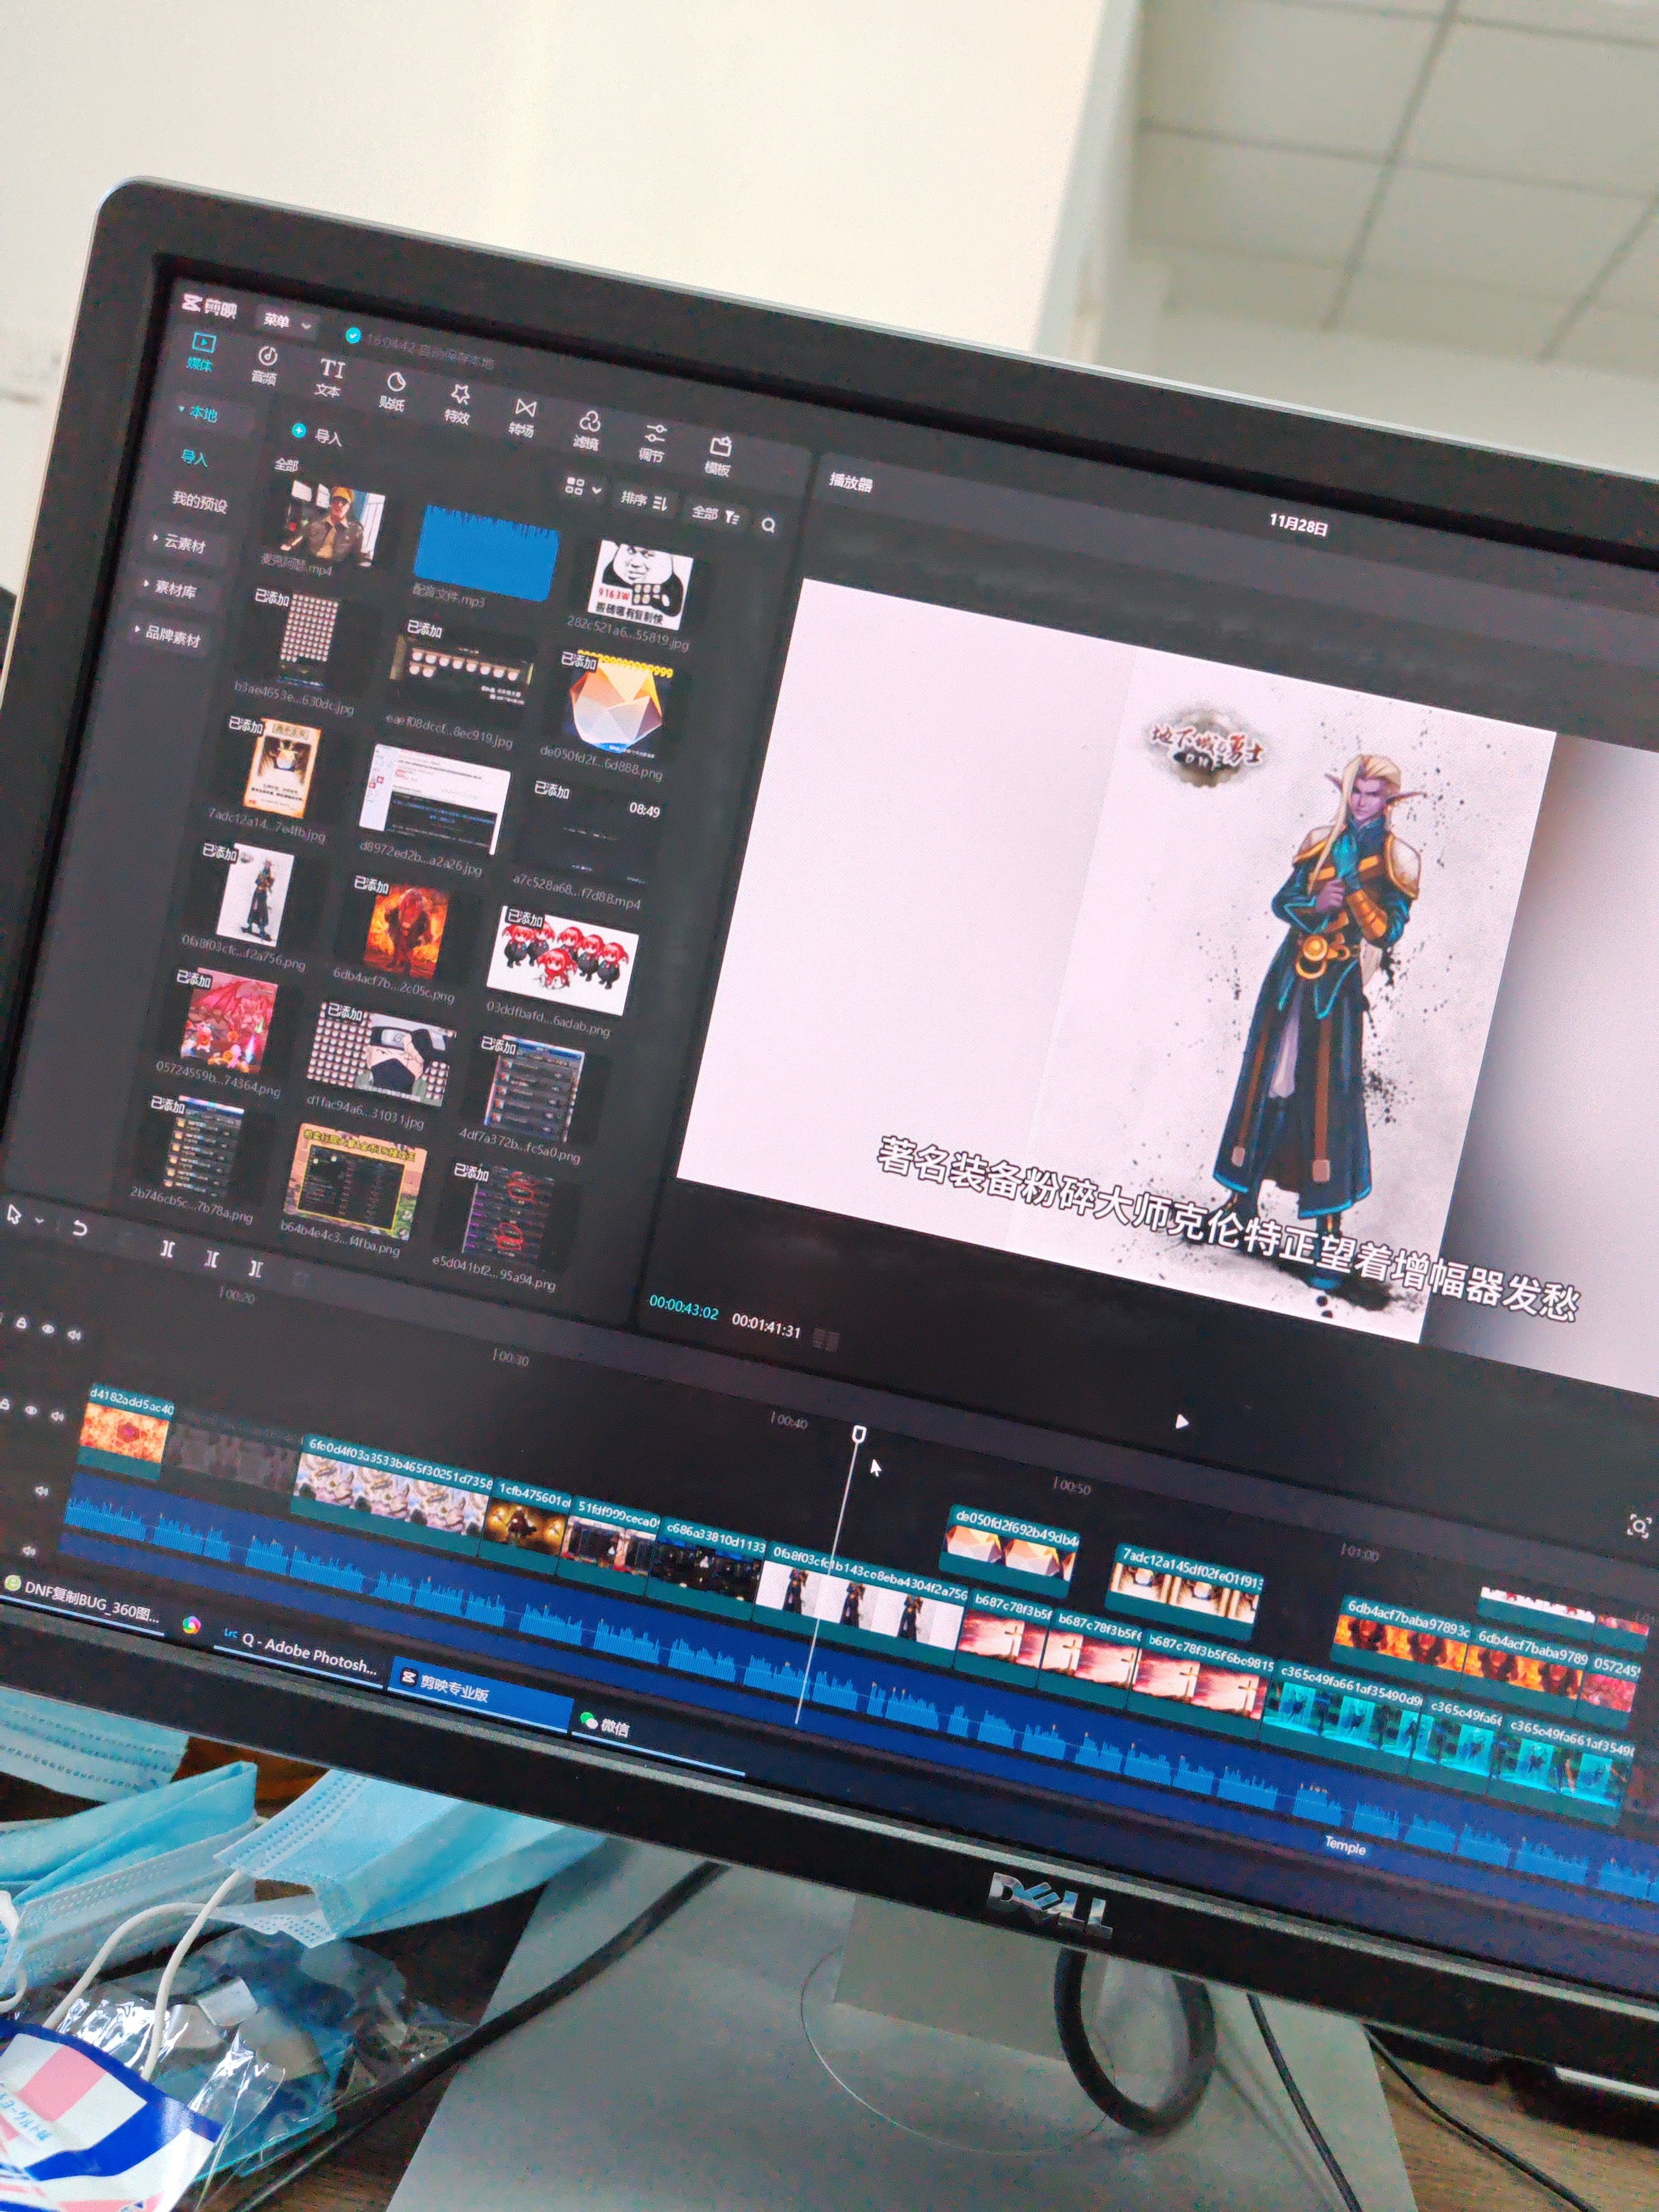Expand the 云素材 sidebar section

180,543
